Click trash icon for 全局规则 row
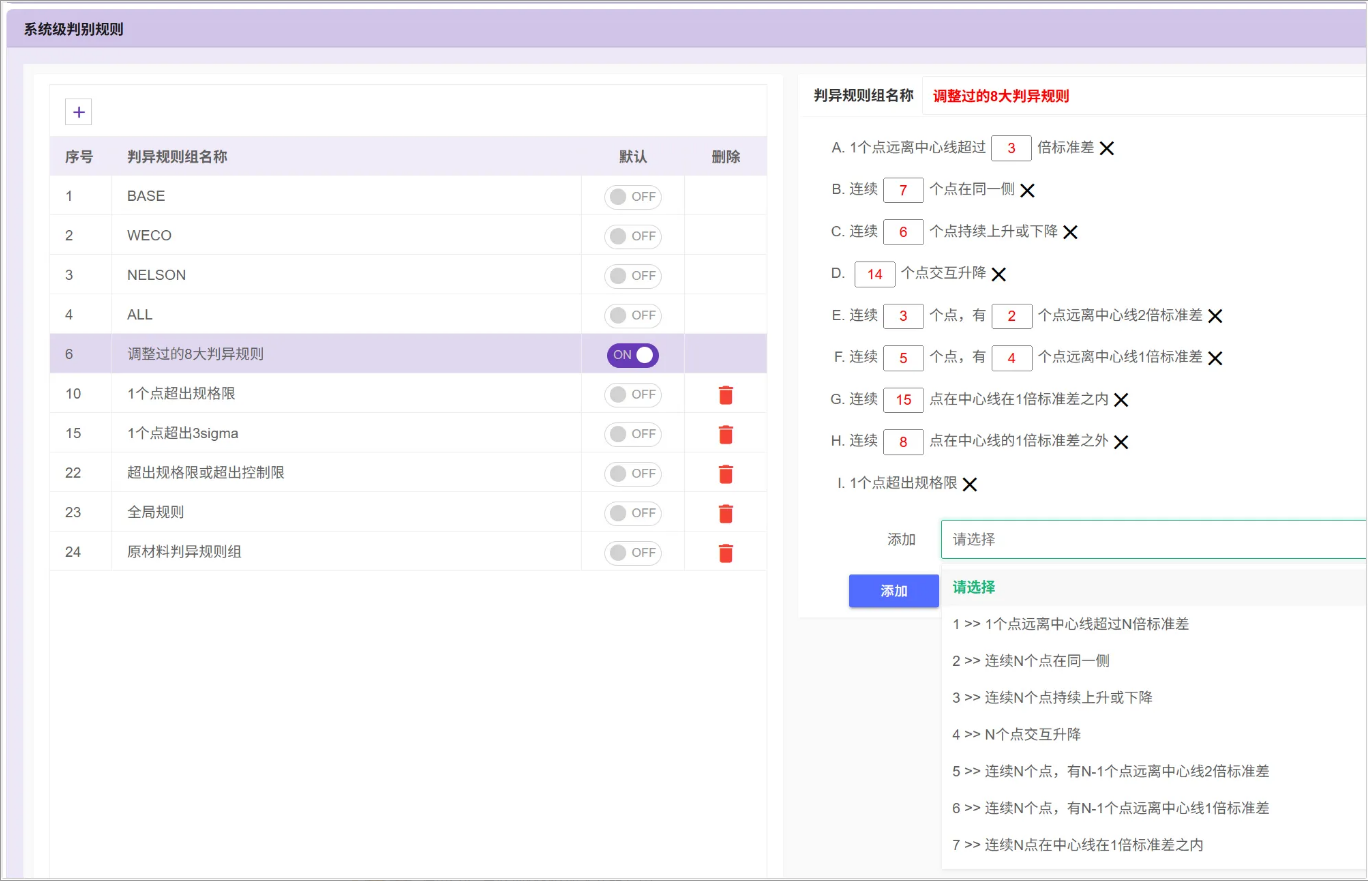 tap(725, 513)
